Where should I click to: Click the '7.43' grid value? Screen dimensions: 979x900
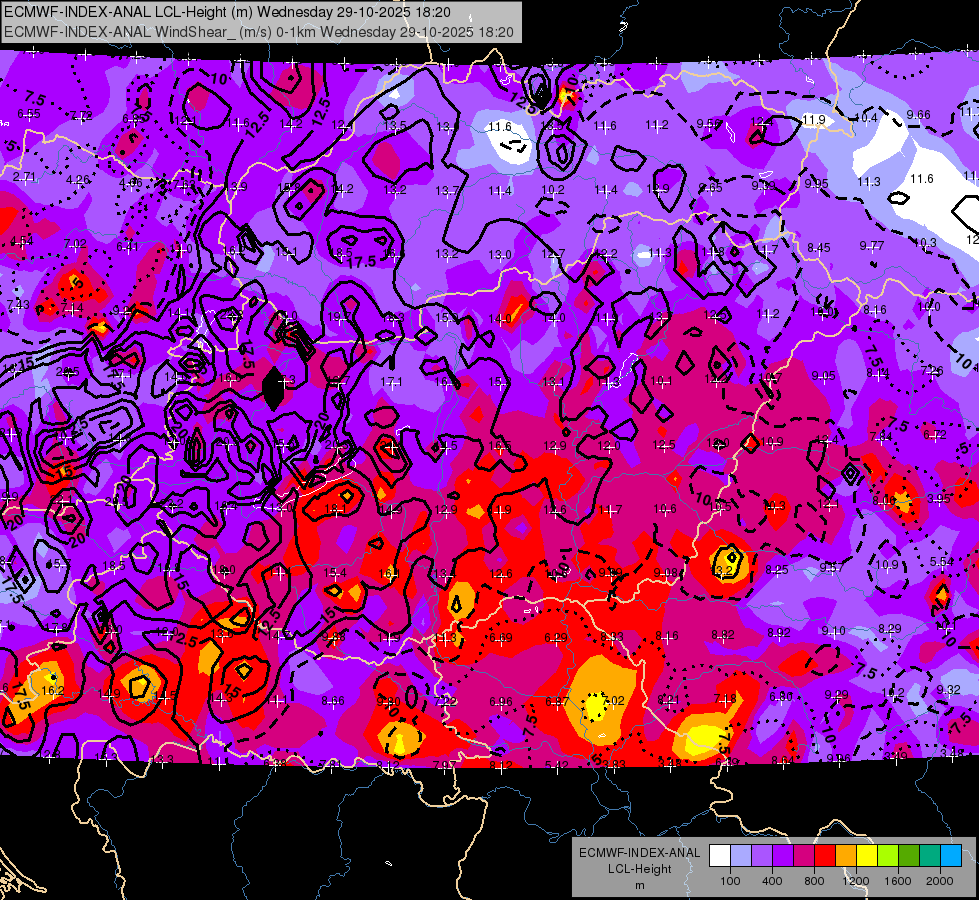tap(18, 305)
